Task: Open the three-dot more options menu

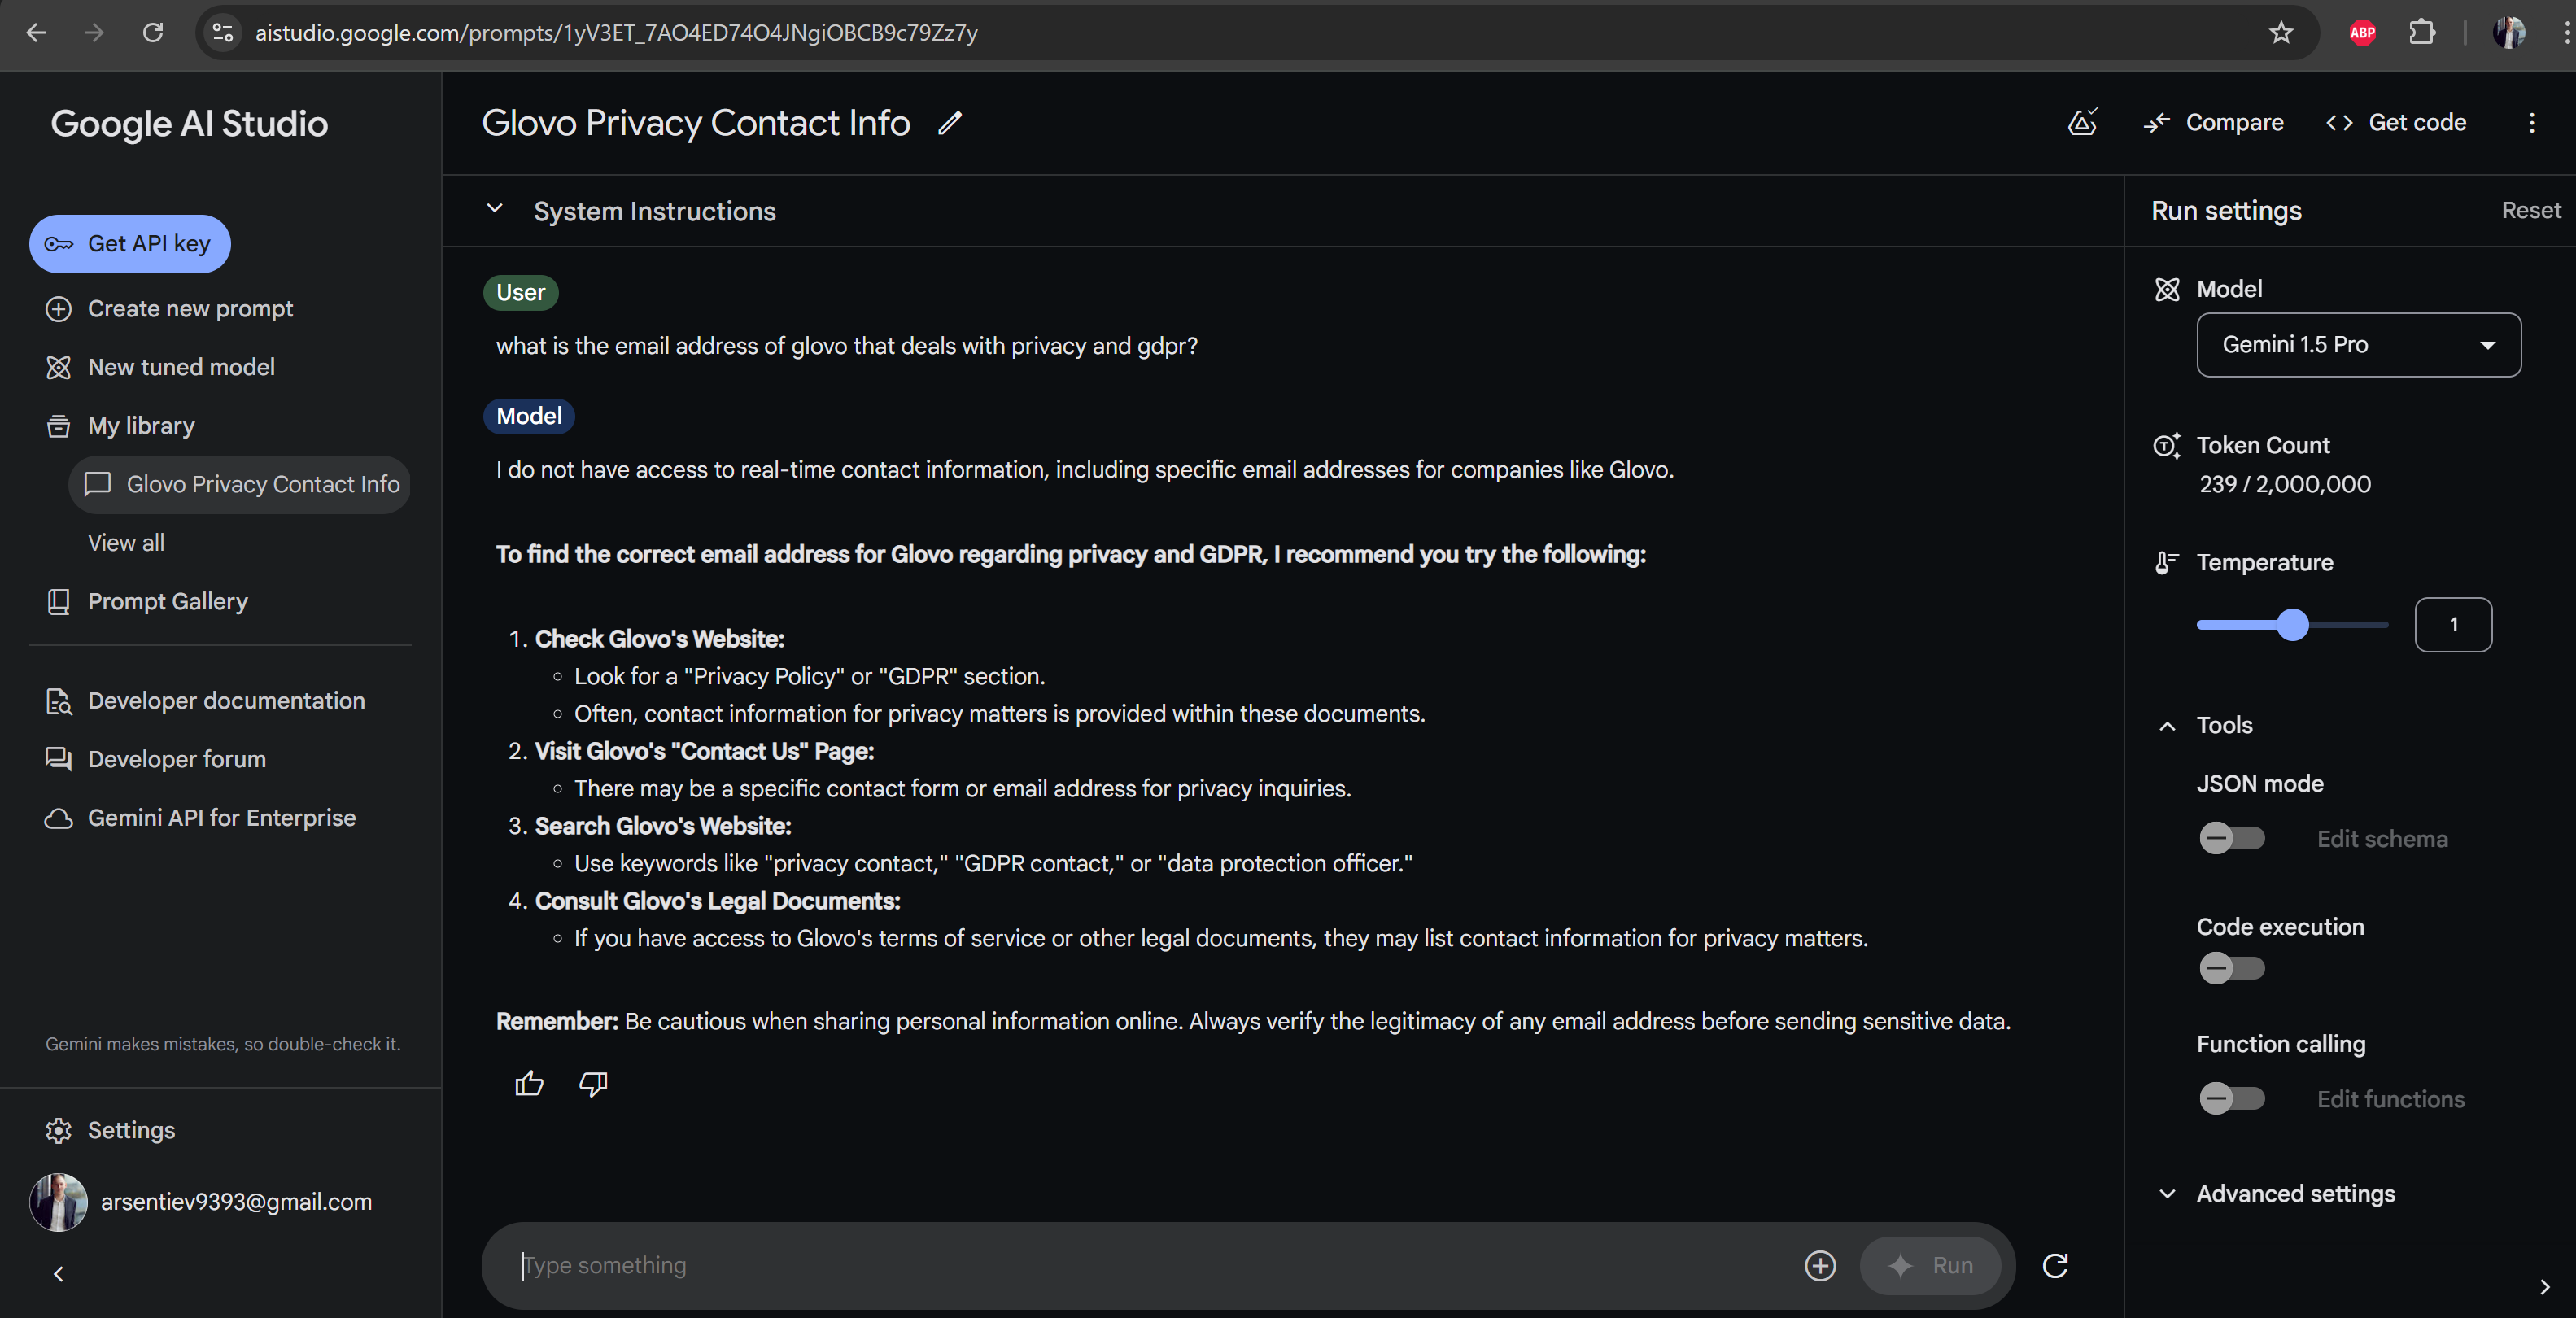Action: coord(2531,123)
